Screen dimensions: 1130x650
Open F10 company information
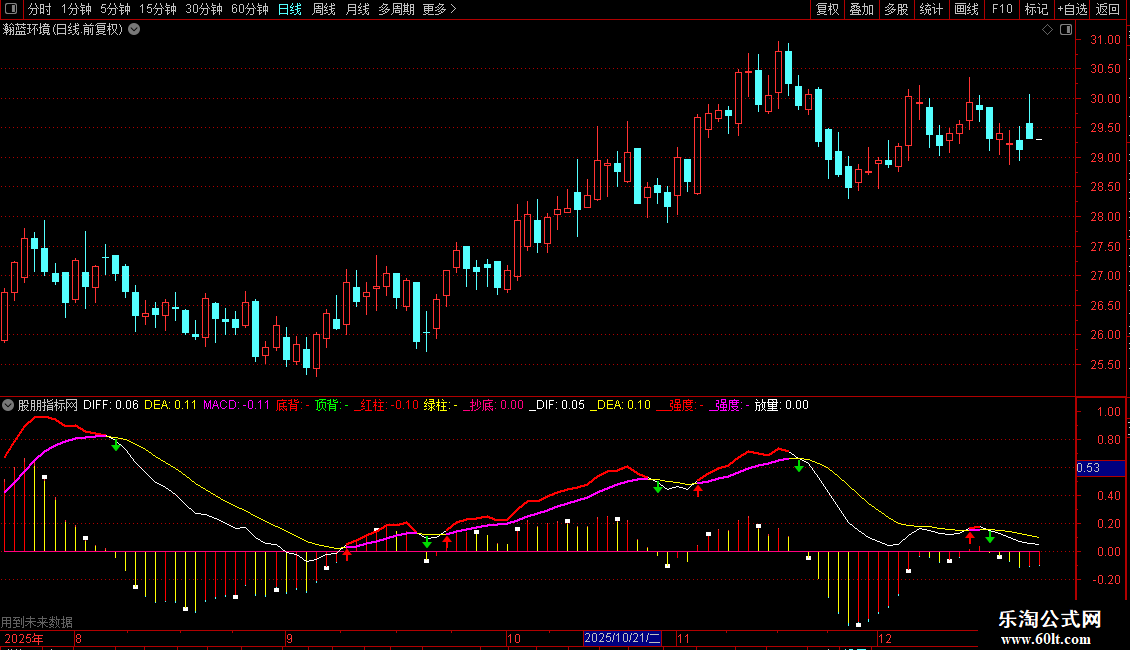tap(1002, 9)
